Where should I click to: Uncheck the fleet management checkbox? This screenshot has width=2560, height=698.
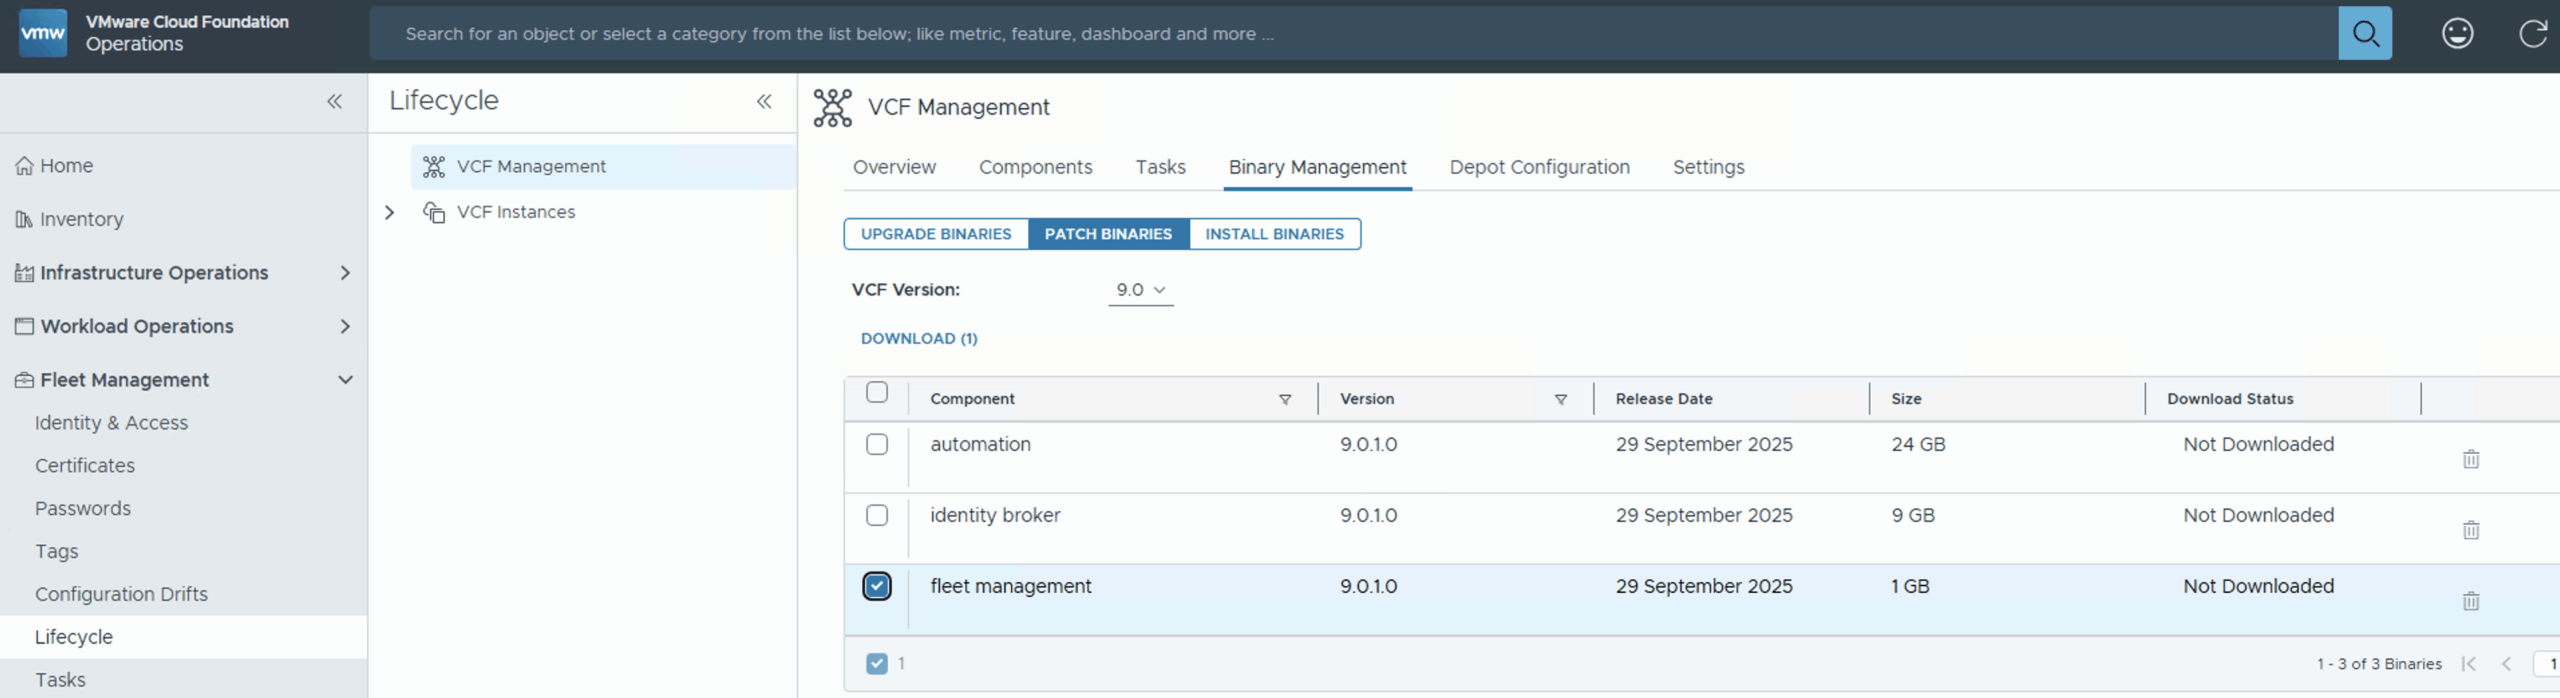coord(877,586)
